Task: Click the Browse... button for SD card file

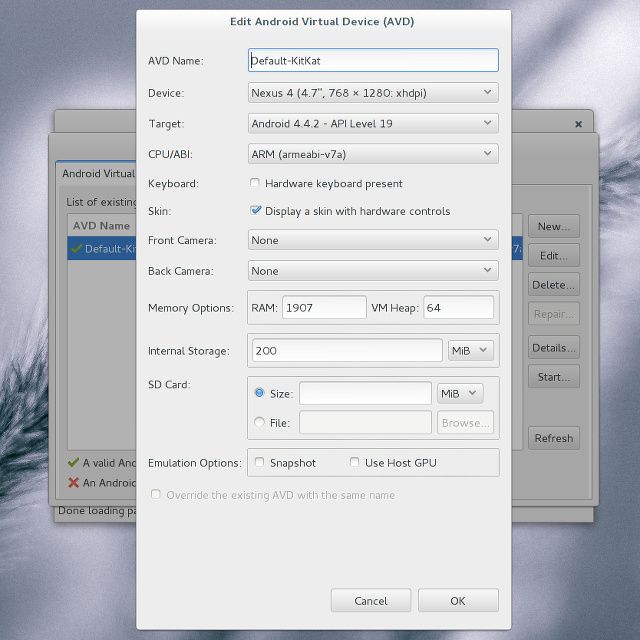Action: (x=465, y=422)
